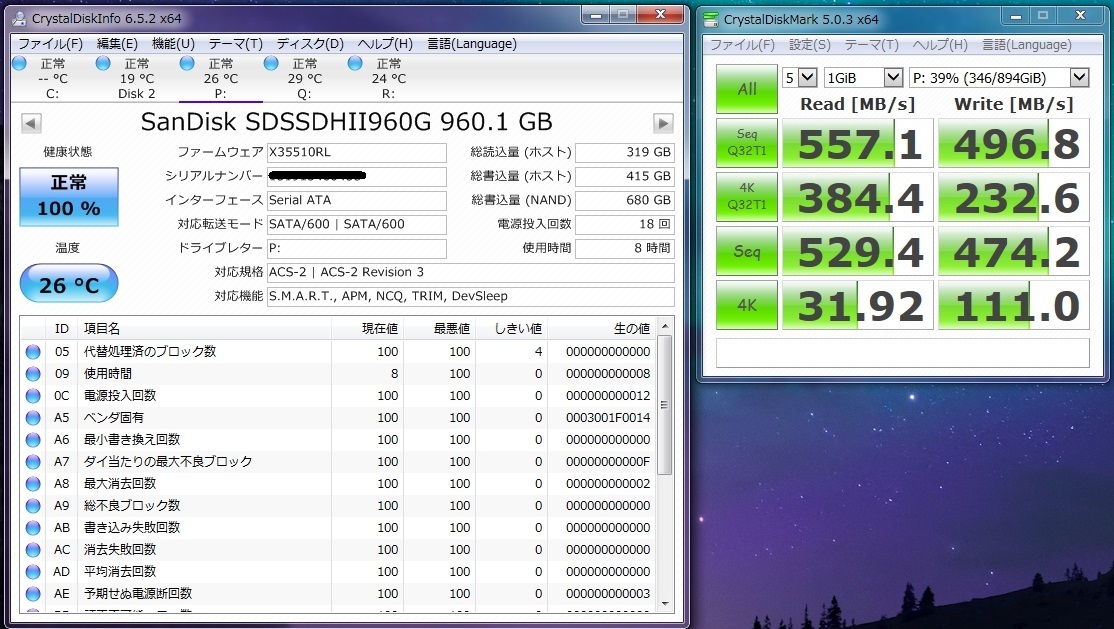Click the next disk right arrow icon
This screenshot has width=1114, height=629.
(x=663, y=123)
